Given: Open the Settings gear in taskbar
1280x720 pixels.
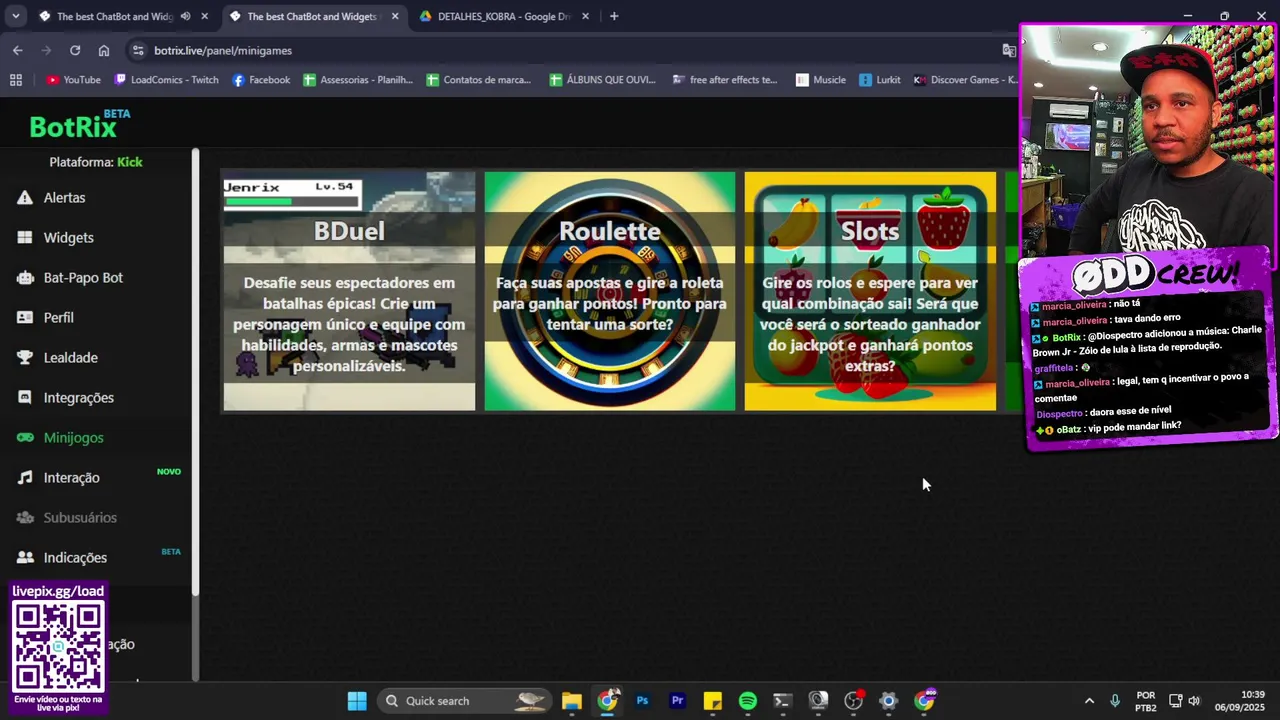Looking at the screenshot, I should coord(888,701).
